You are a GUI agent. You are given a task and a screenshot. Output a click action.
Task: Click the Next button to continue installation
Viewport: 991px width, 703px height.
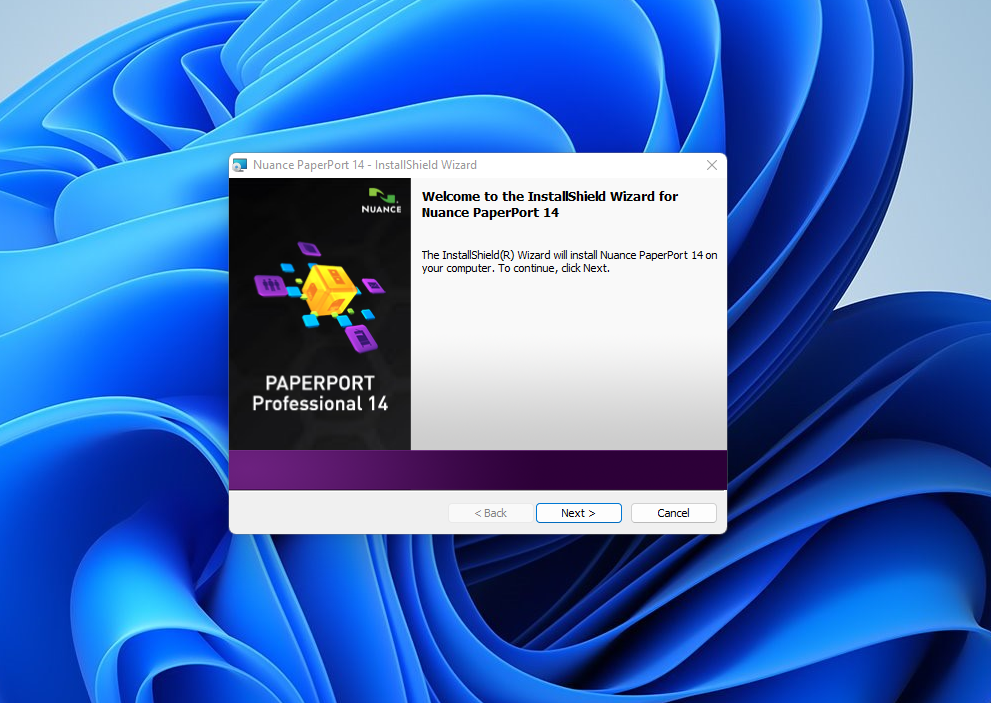[x=578, y=513]
